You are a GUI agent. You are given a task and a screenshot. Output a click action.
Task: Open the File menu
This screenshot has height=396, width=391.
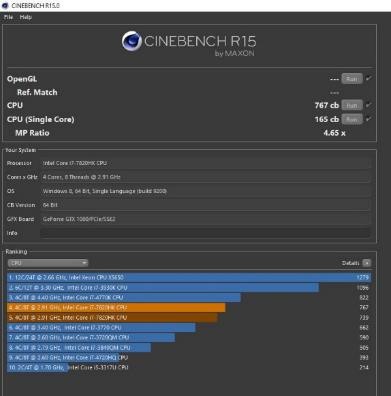8,17
